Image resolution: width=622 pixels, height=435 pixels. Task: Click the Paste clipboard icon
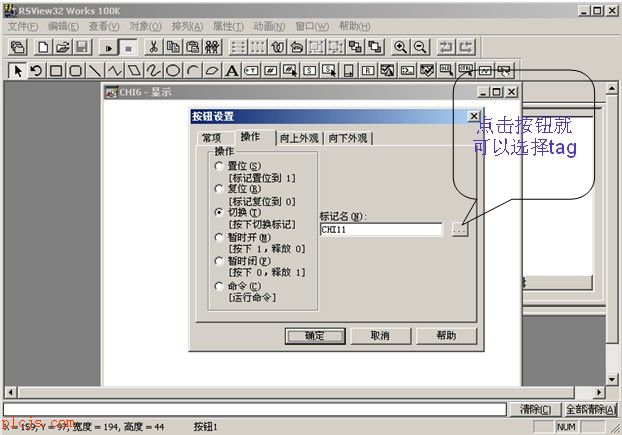(x=192, y=48)
